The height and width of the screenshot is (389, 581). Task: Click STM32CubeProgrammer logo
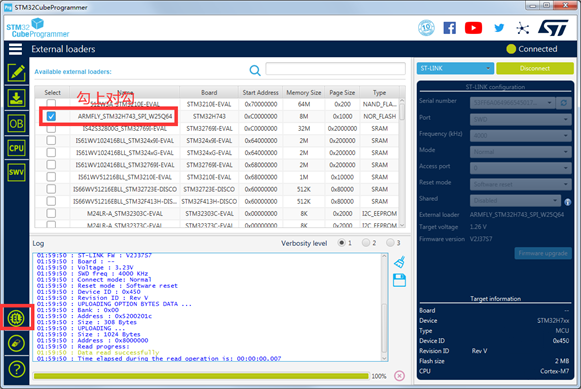(x=38, y=28)
